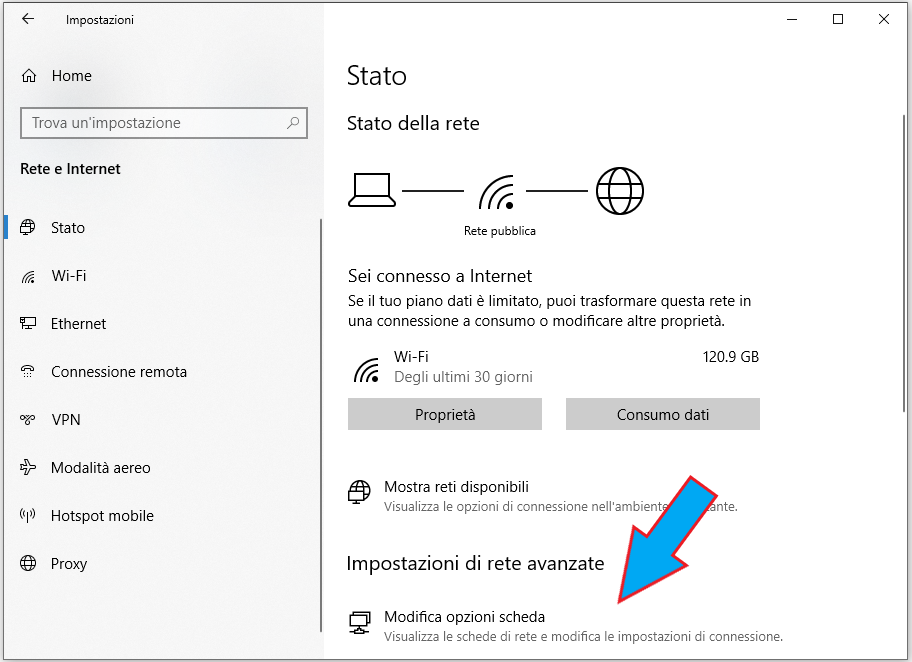Click the VPN icon in the sidebar

pyautogui.click(x=29, y=420)
